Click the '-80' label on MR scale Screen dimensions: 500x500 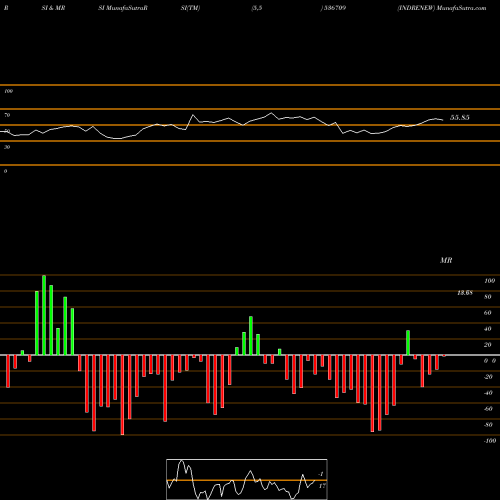click(488, 425)
